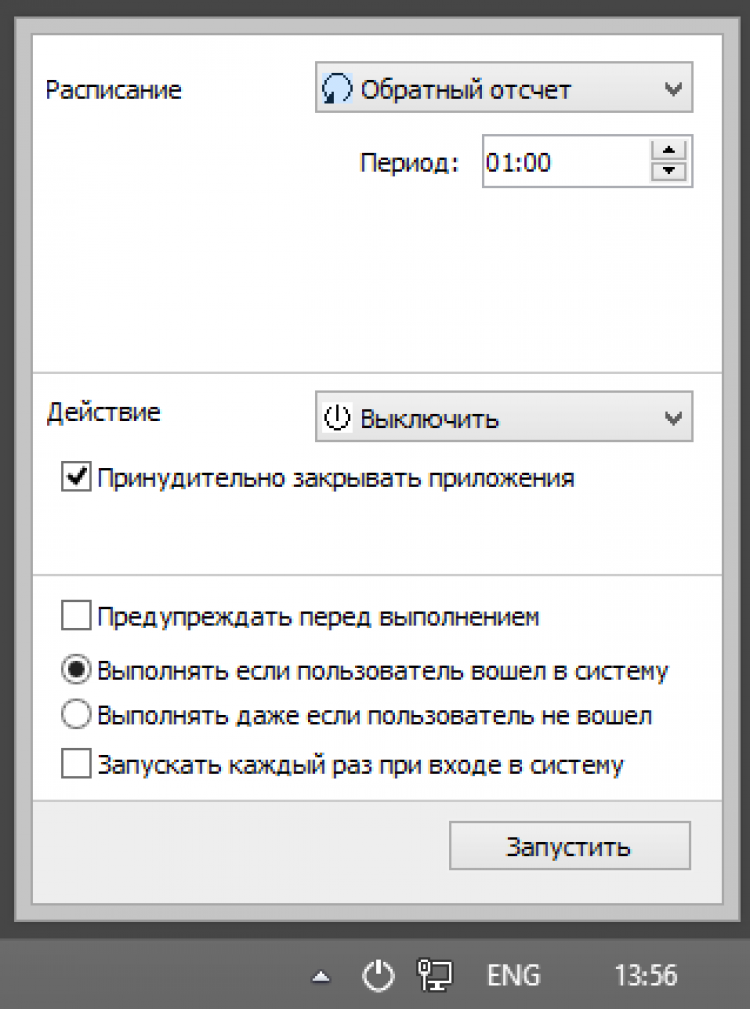Viewport: 750px width, 1009px height.
Task: Expand schedule dropdown using its chevron arrow
Action: click(x=674, y=90)
